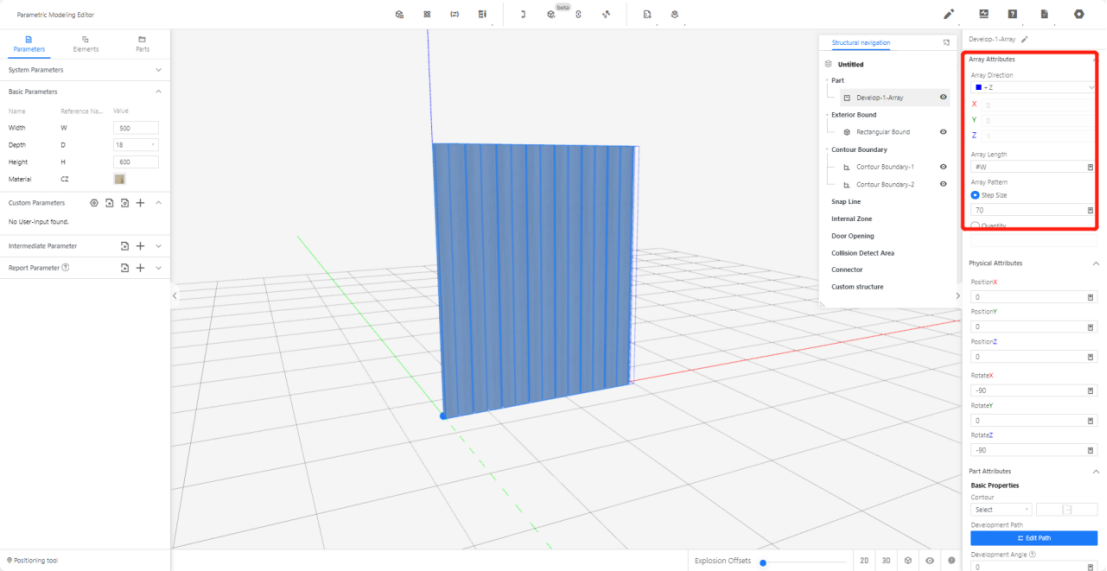Open the help question mark icon
This screenshot has height=571, width=1107.
click(x=1013, y=14)
